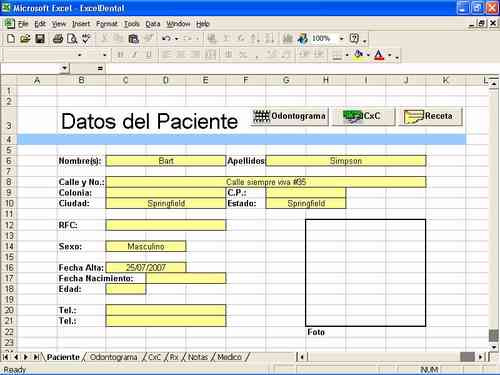Save the workbook with floppy disk icon
The width and height of the screenshot is (500, 375).
click(40, 39)
